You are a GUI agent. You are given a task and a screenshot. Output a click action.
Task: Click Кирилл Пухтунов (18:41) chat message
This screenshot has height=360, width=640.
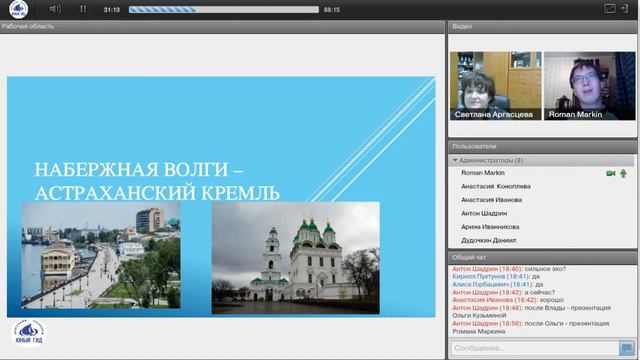(496, 277)
